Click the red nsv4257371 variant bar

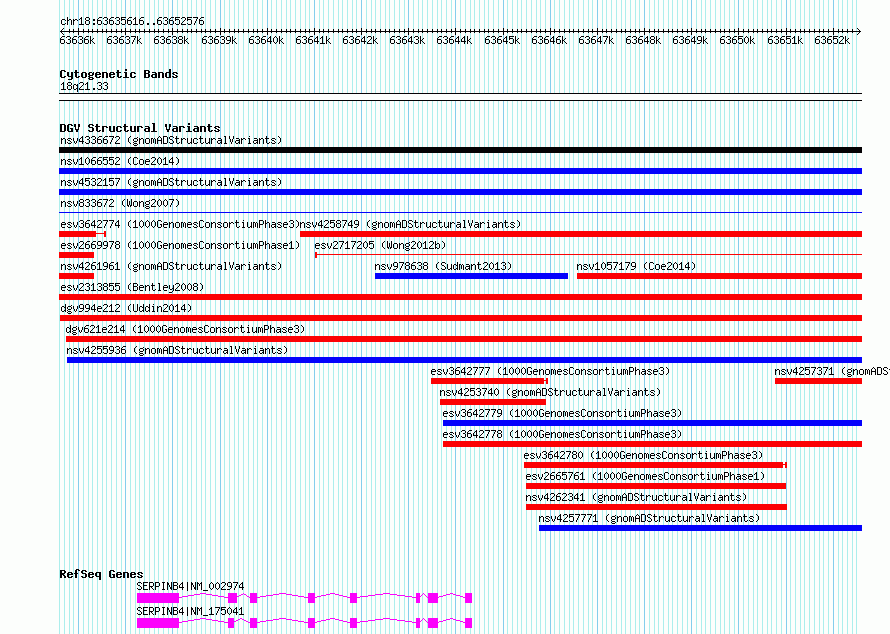(x=818, y=381)
